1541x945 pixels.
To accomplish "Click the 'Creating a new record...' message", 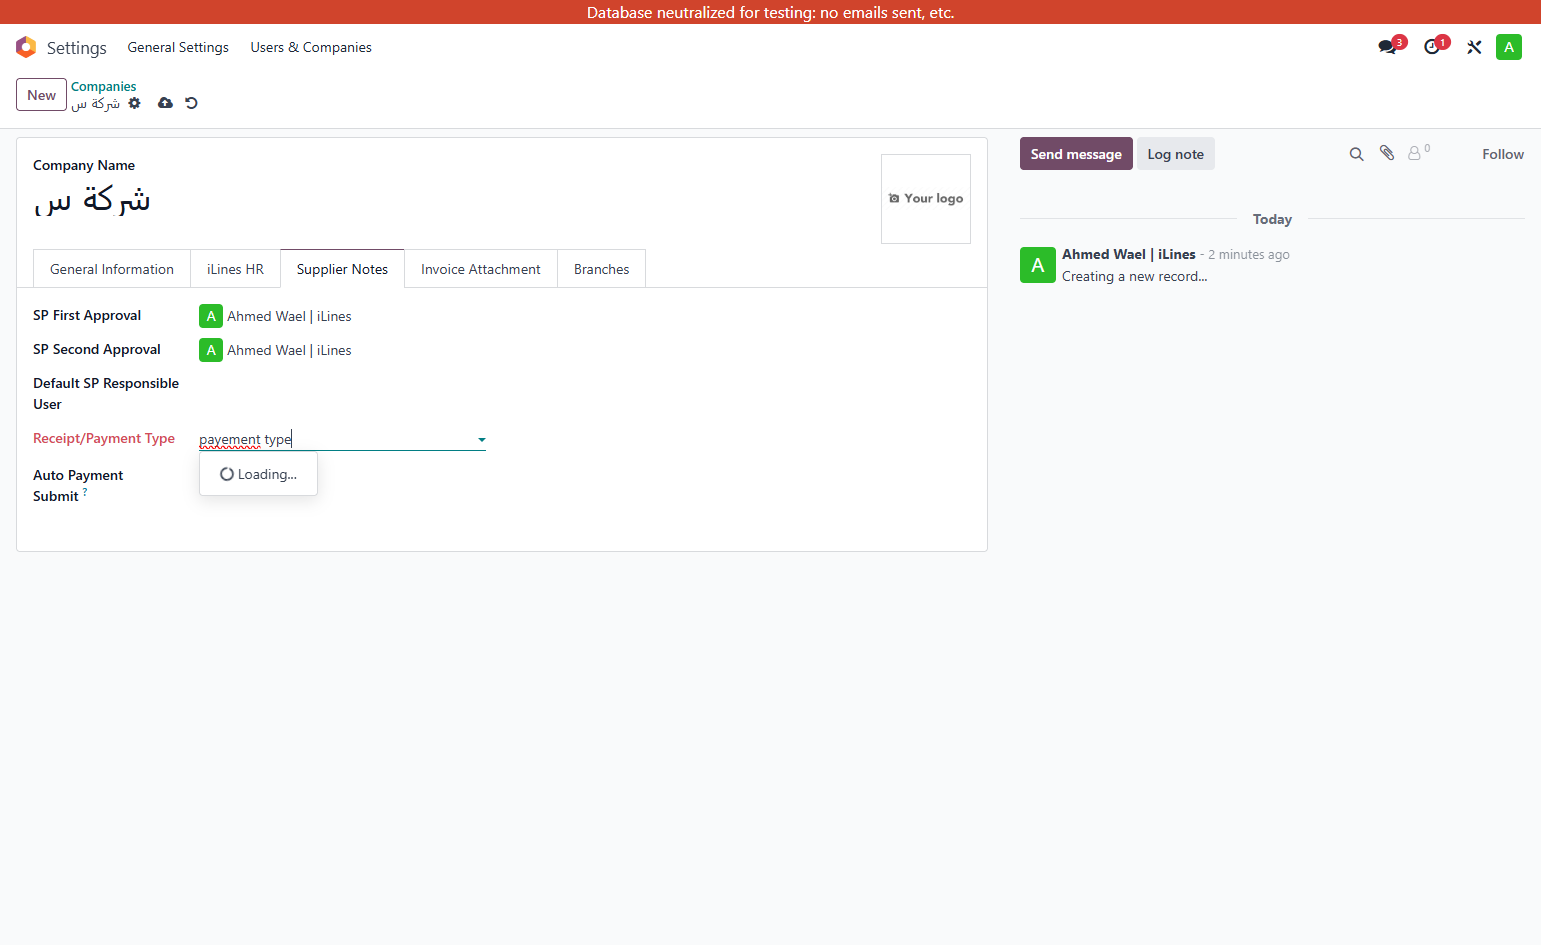I will coord(1135,276).
